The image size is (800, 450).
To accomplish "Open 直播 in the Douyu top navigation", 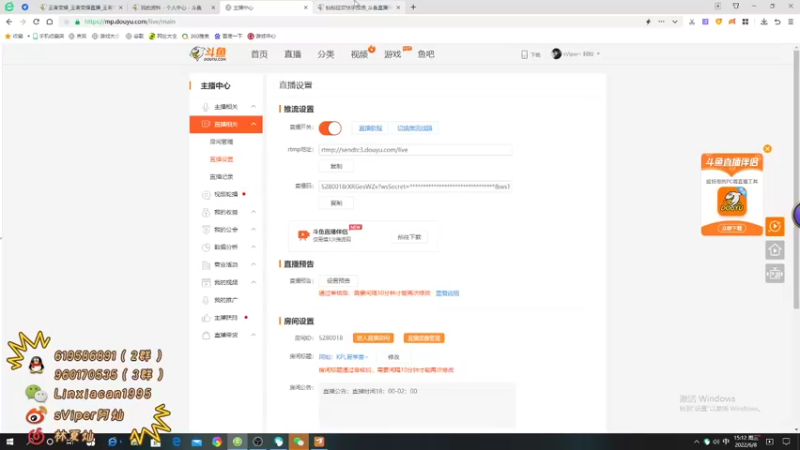I will (x=292, y=54).
